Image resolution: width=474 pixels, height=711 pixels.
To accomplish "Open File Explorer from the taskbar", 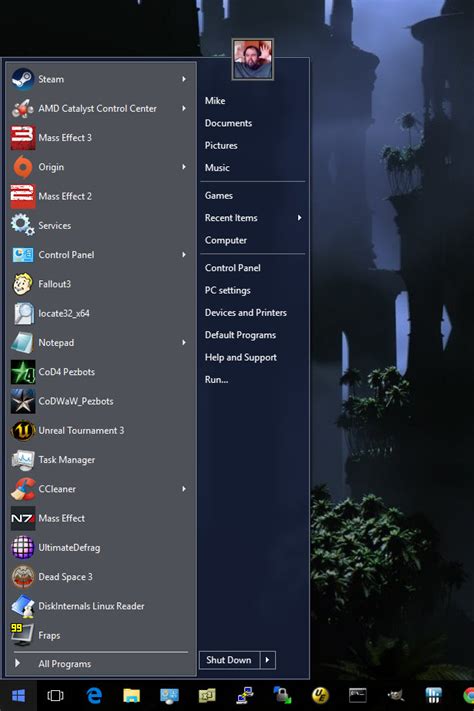I will 132,695.
